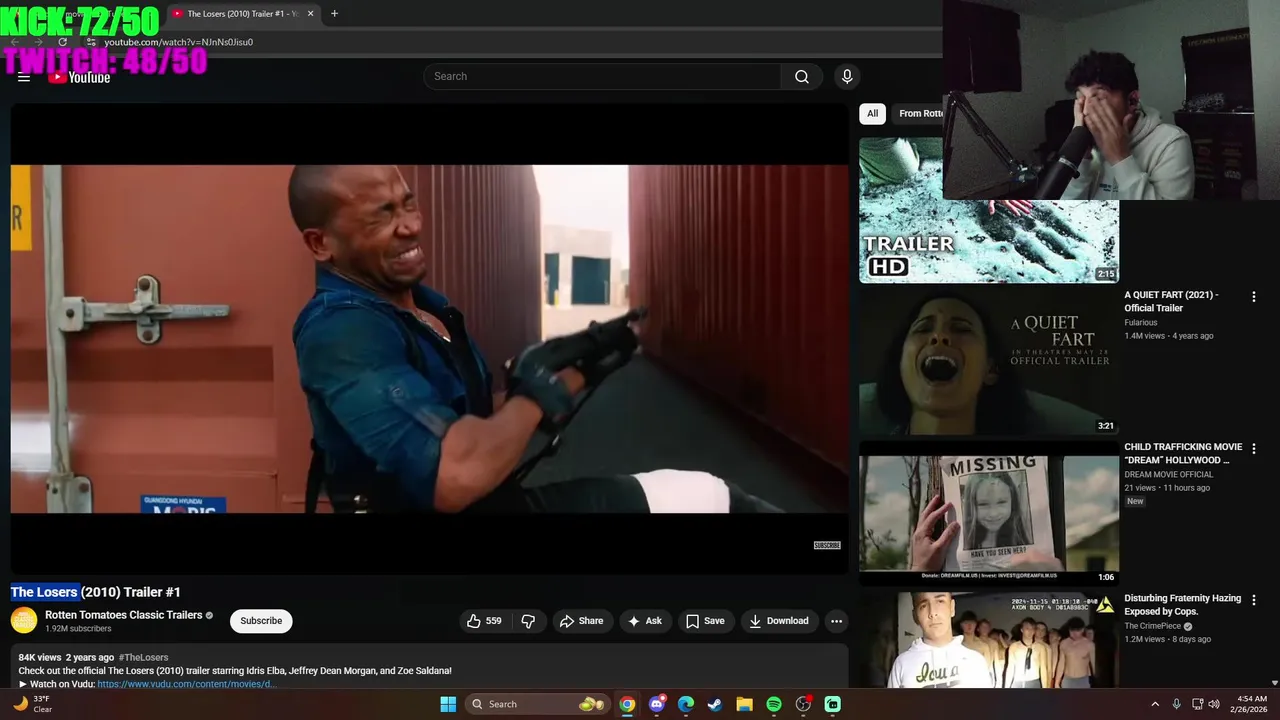Viewport: 1280px width, 720px height.
Task: Subscribe to Rotten Tomatoes Classic Trailers
Action: pyautogui.click(x=261, y=621)
